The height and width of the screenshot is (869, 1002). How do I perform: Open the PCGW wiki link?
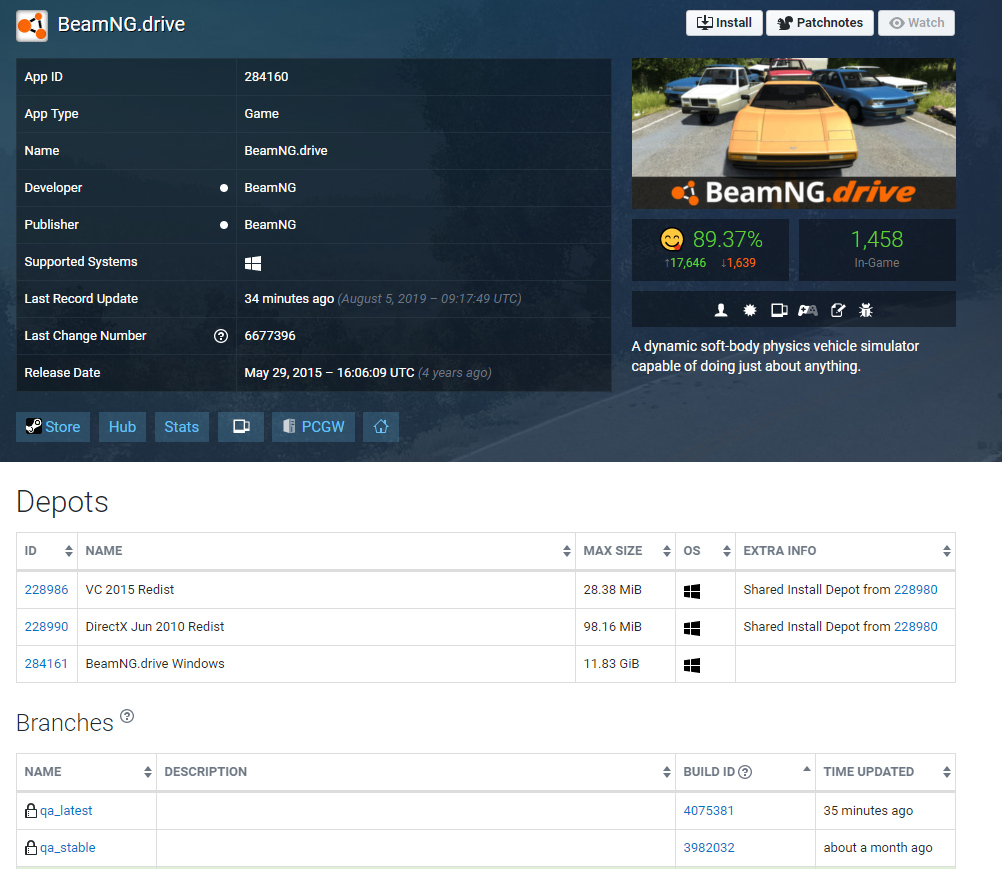[313, 427]
